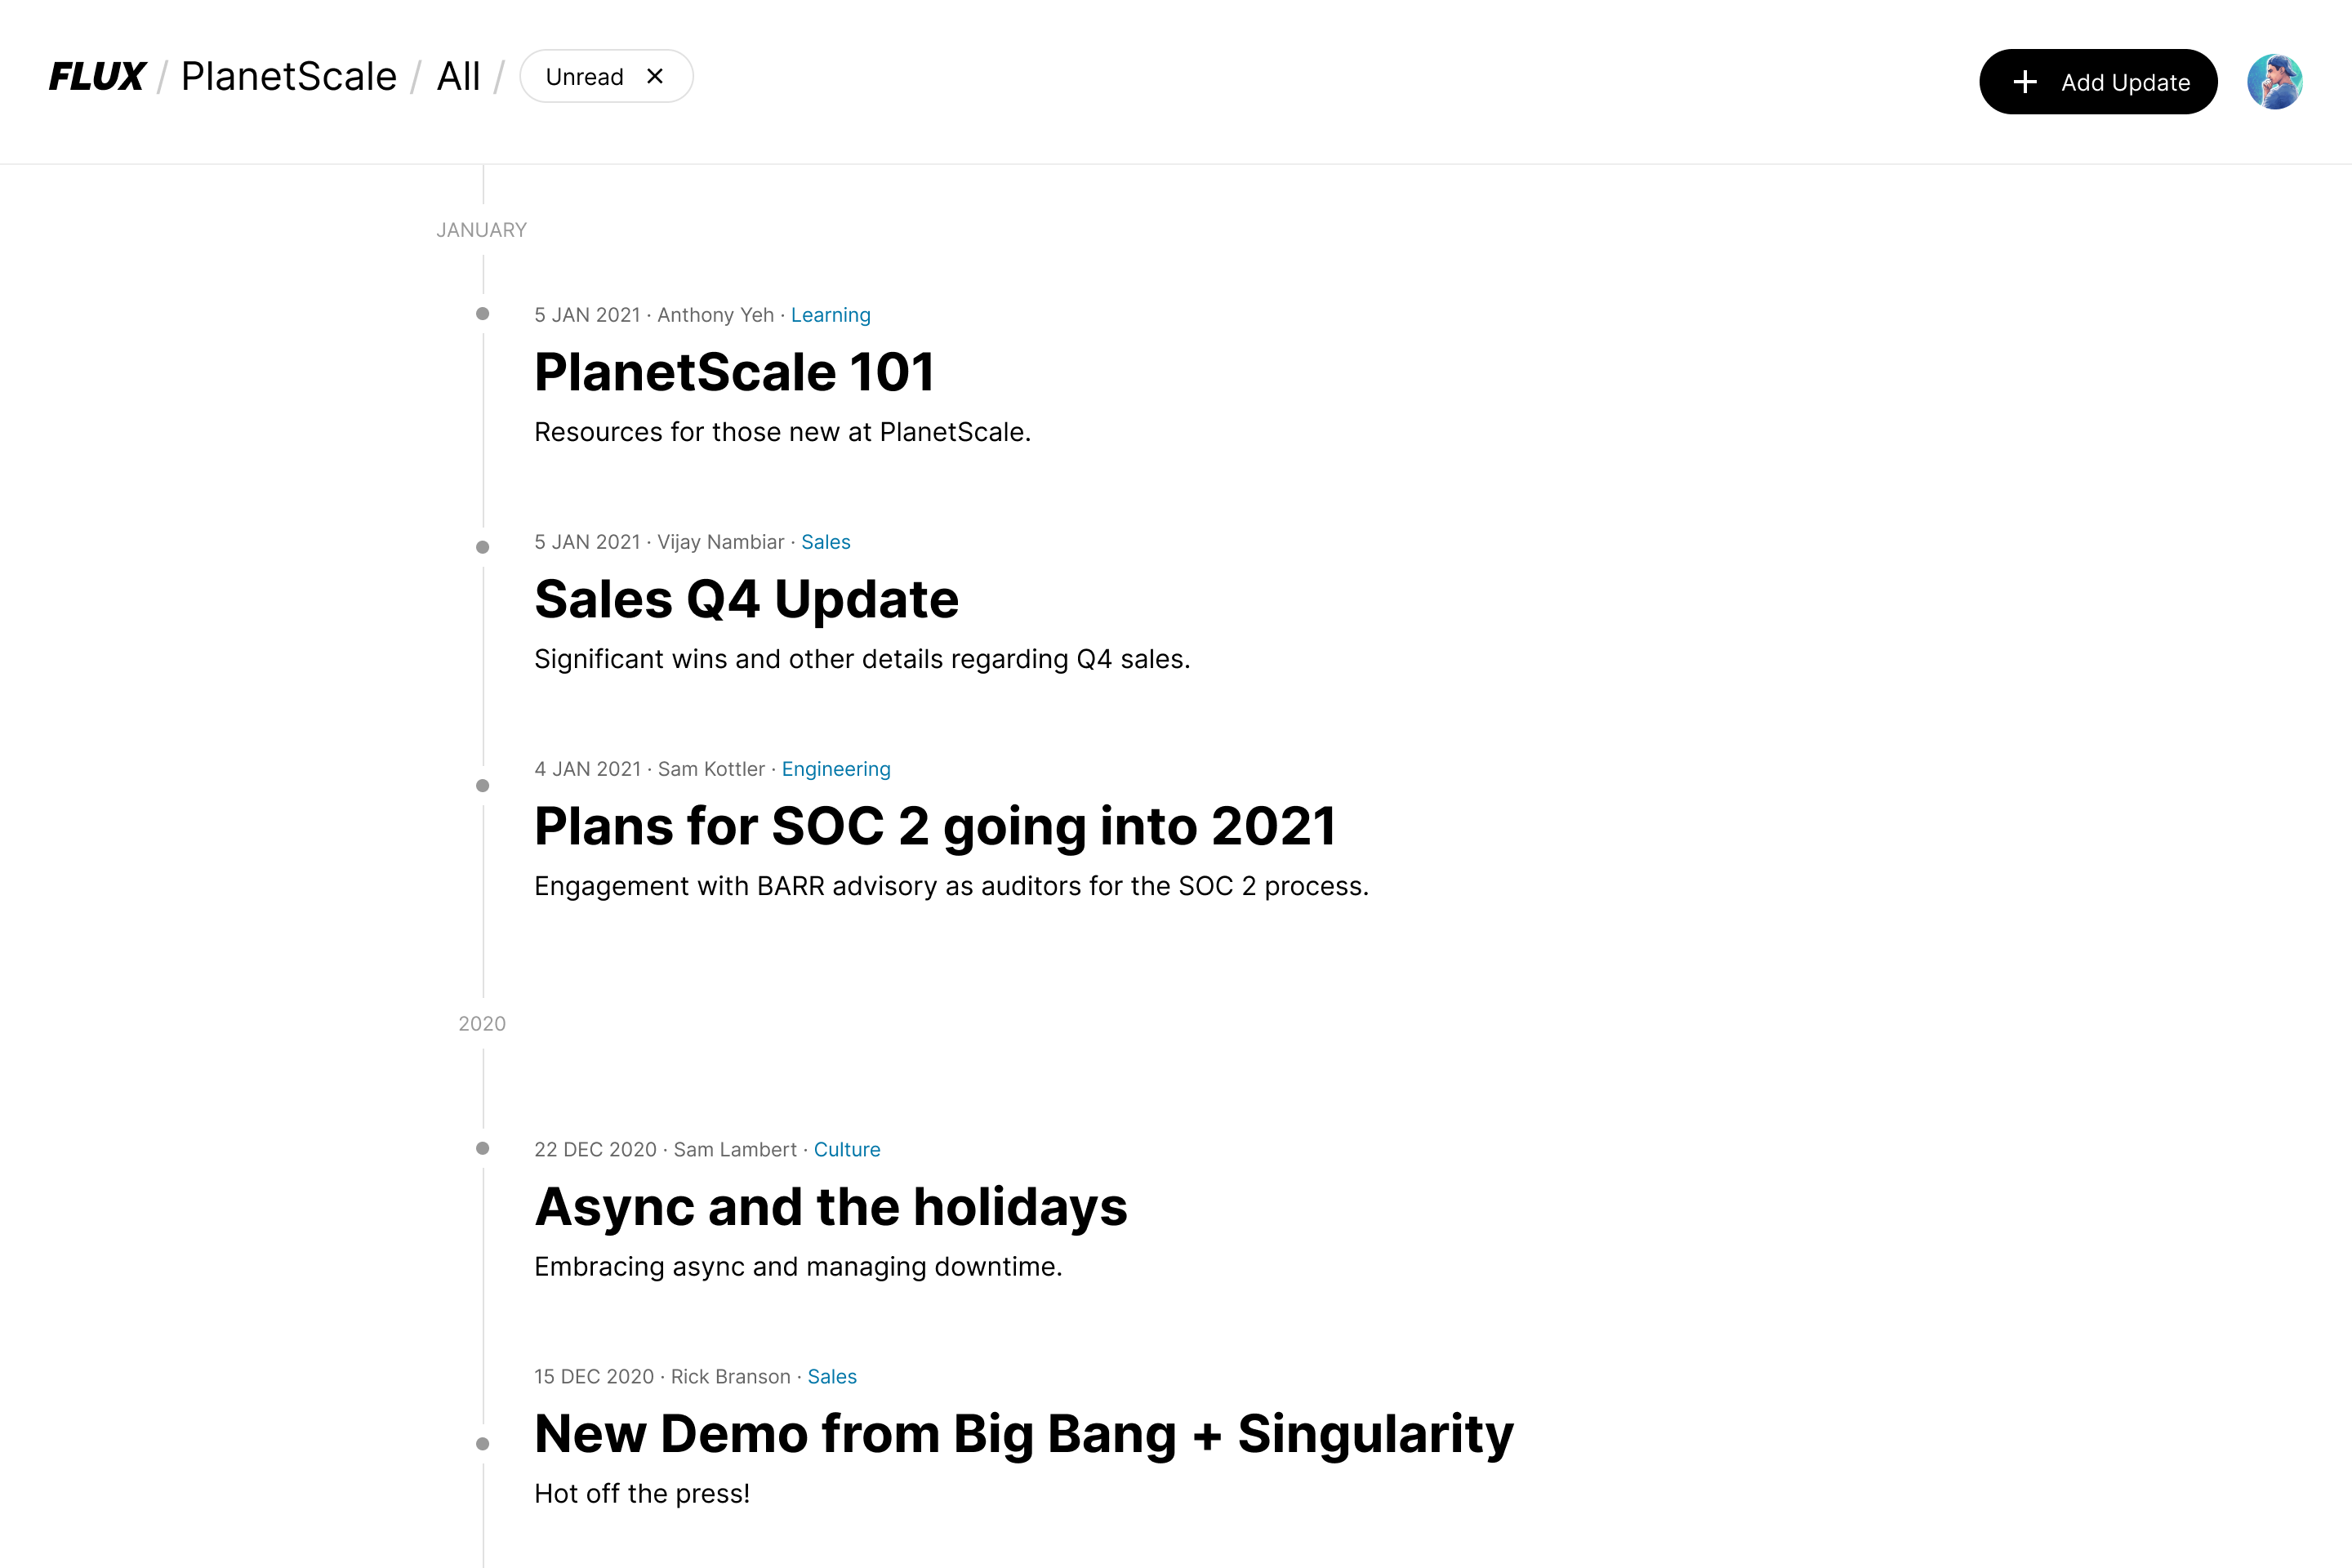Open the user profile avatar

2275,82
